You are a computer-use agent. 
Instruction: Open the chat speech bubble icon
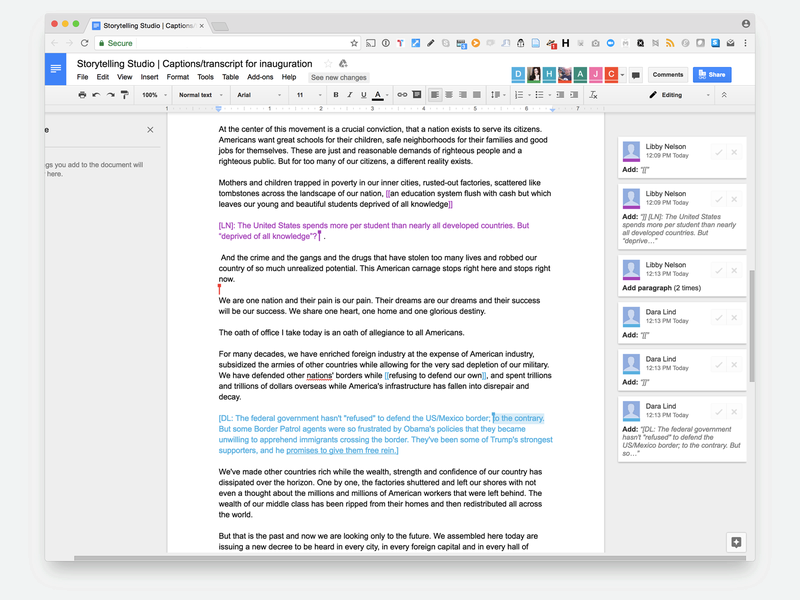[636, 75]
